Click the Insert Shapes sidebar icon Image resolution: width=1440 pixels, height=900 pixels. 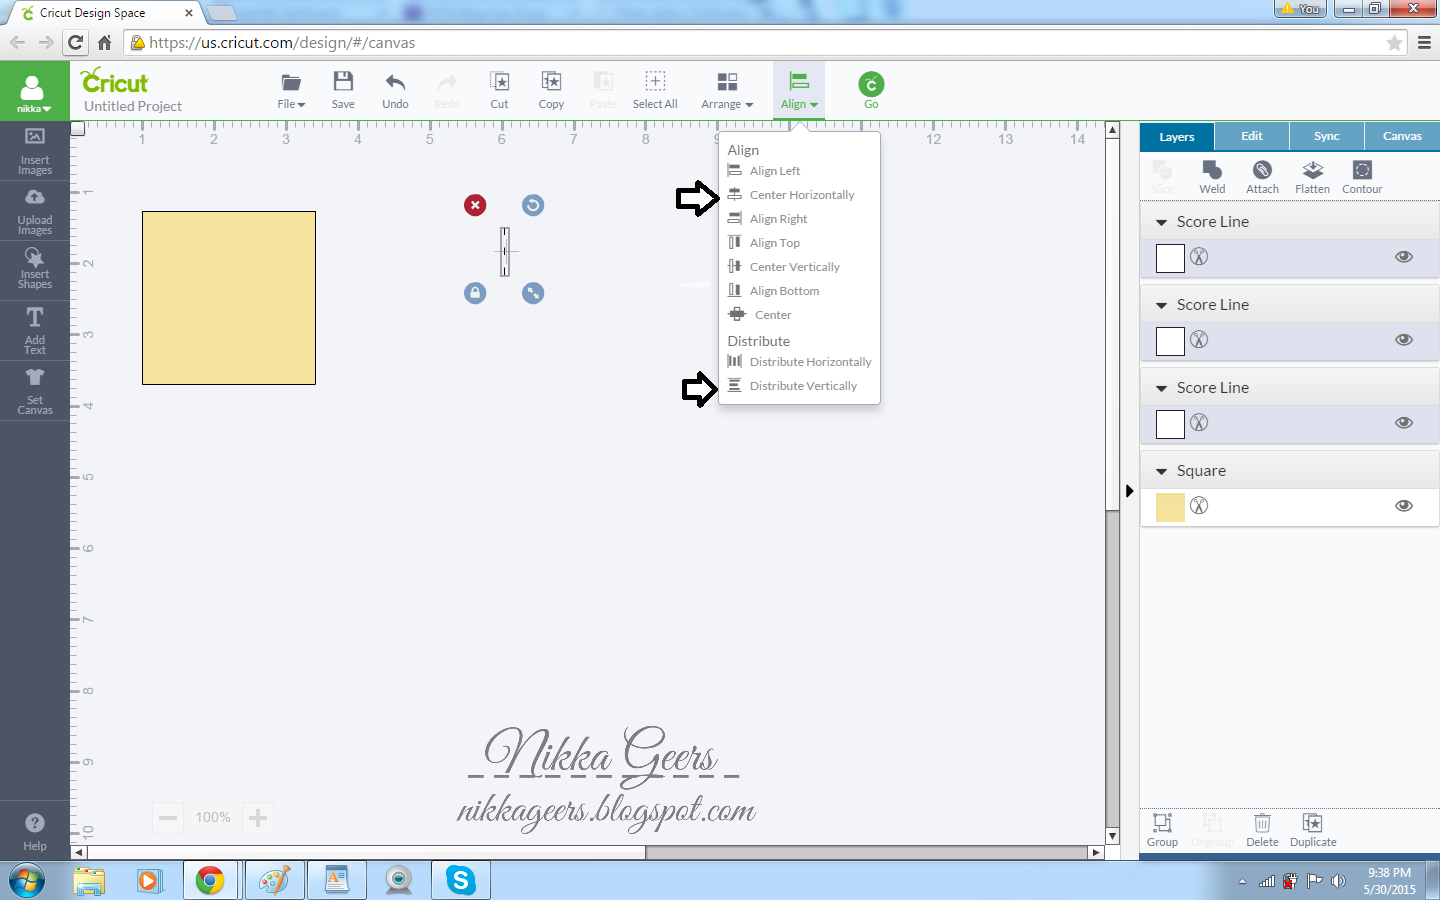coord(34,268)
